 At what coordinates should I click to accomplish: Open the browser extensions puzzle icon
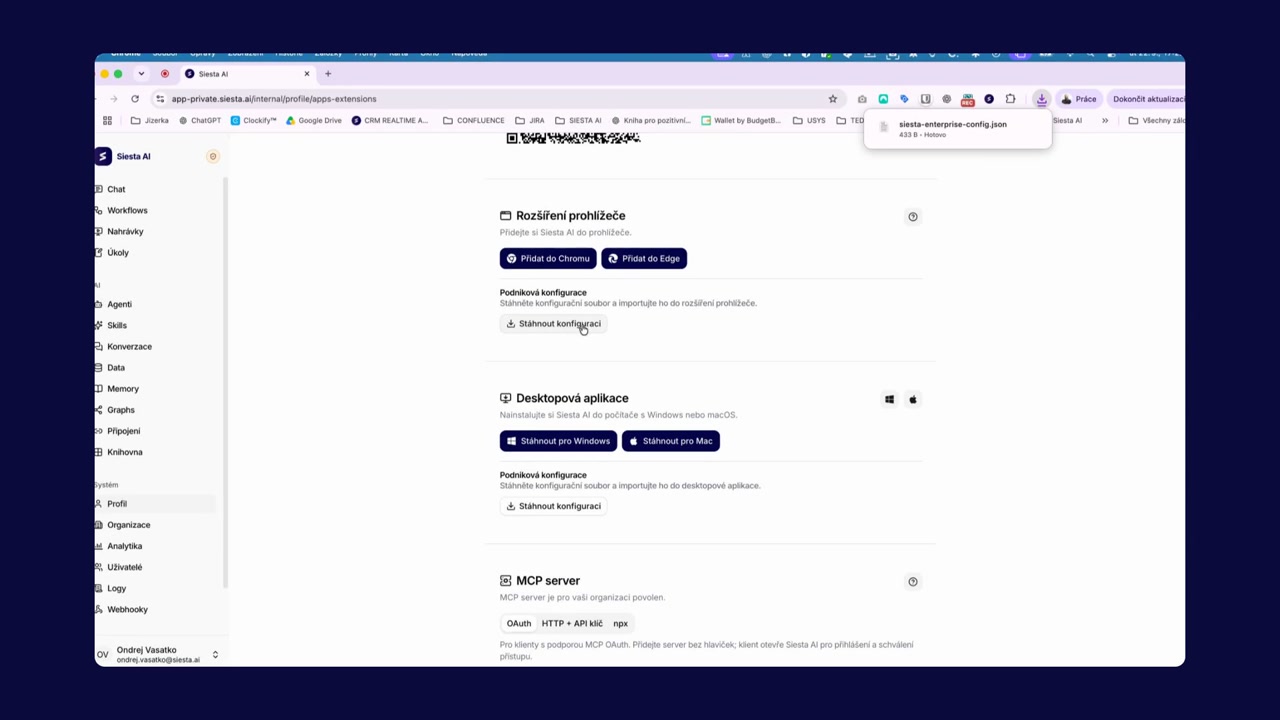(x=1010, y=99)
